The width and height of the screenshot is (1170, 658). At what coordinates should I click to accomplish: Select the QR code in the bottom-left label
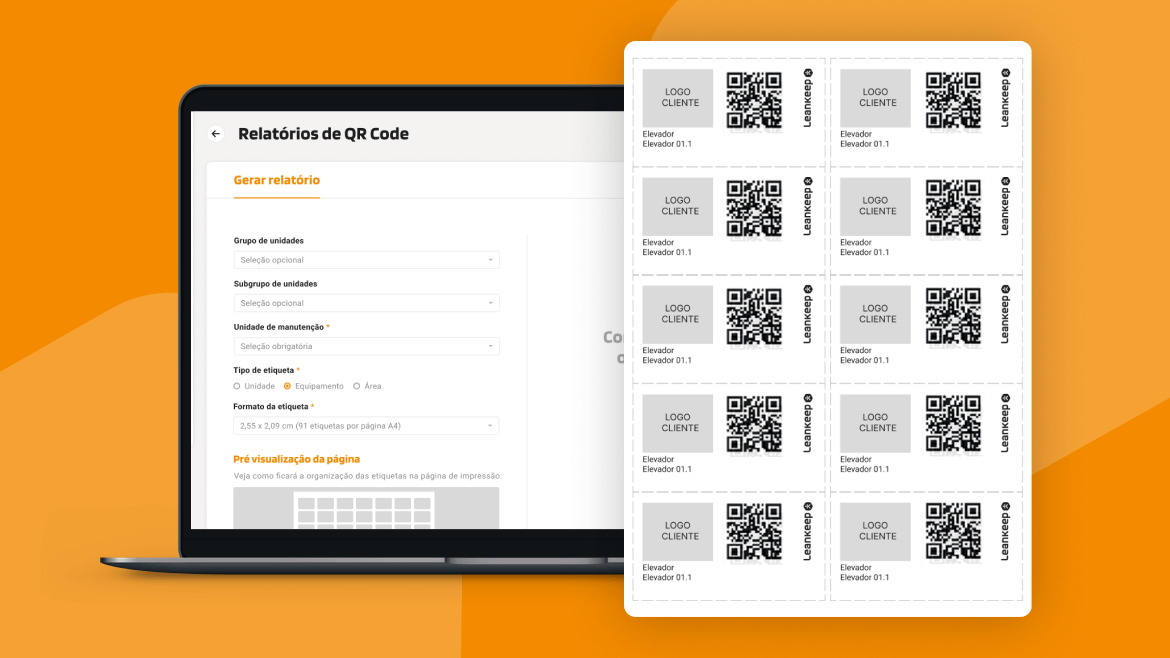point(754,532)
